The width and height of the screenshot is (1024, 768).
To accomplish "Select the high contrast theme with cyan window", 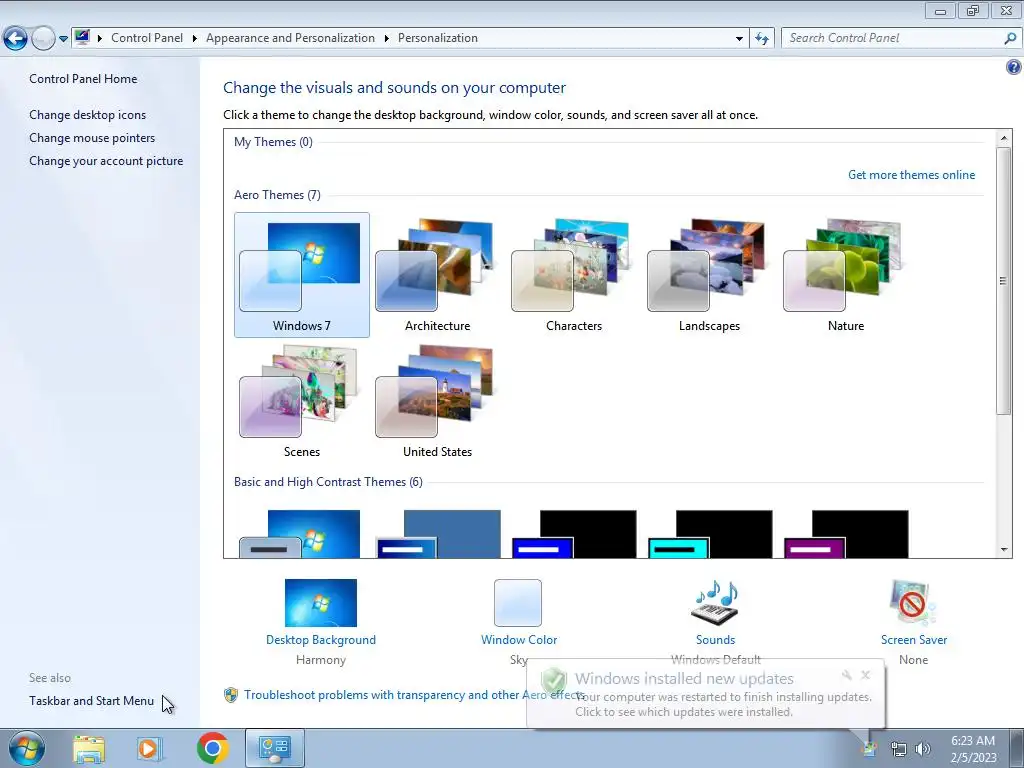I will pos(710,534).
